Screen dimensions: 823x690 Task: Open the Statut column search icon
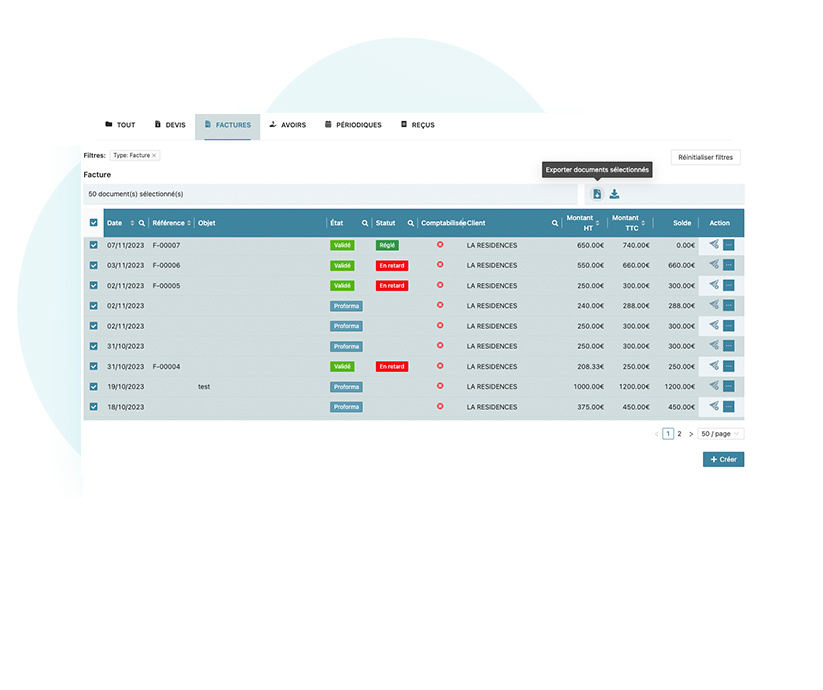click(x=410, y=223)
